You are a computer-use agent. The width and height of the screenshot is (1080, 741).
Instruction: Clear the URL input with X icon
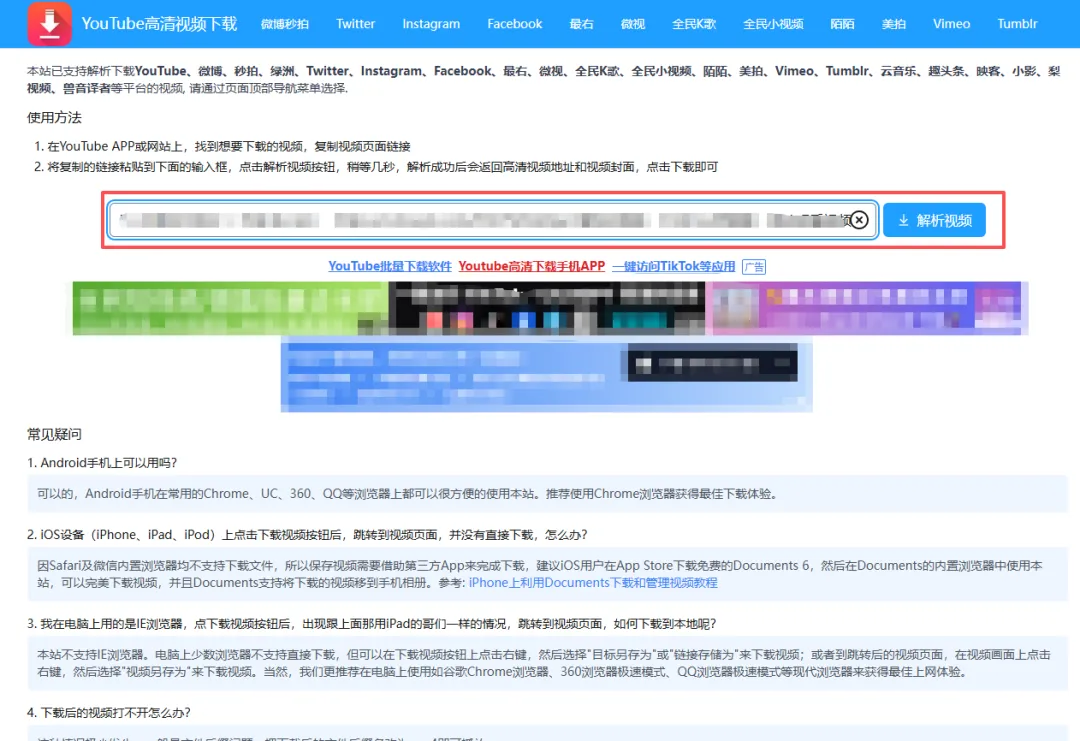(859, 220)
